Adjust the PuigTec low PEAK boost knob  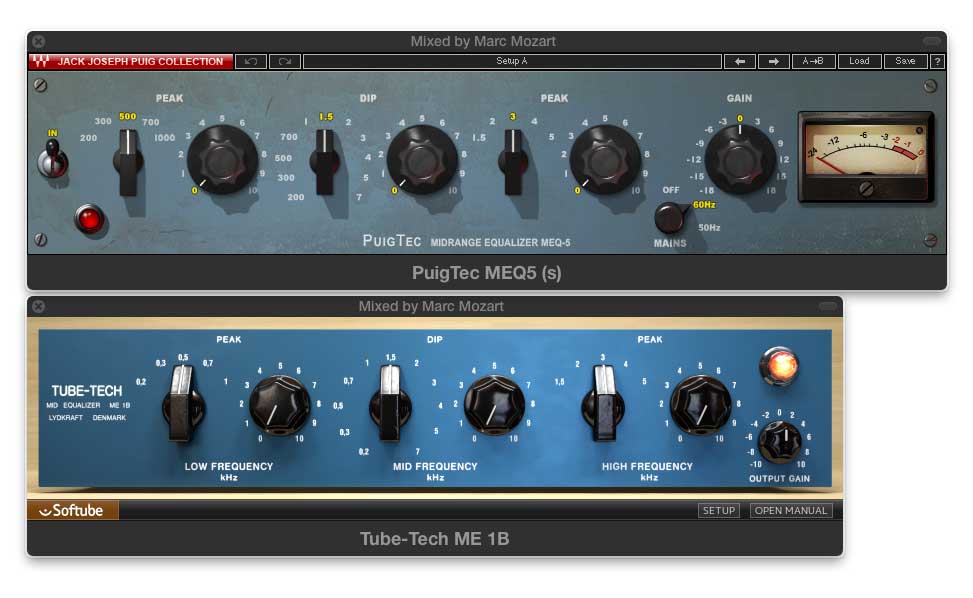click(x=222, y=160)
